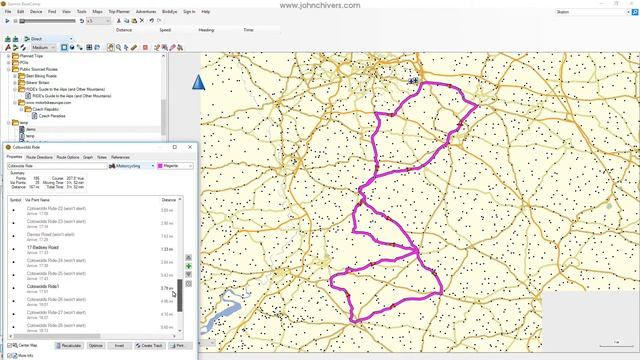The image size is (640, 360).
Task: Click the search field at top right
Action: 591,12
